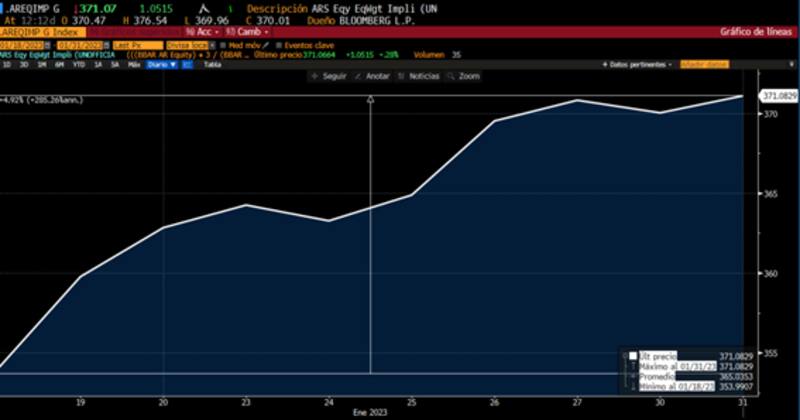Switch to the Tabla view

pyautogui.click(x=212, y=64)
